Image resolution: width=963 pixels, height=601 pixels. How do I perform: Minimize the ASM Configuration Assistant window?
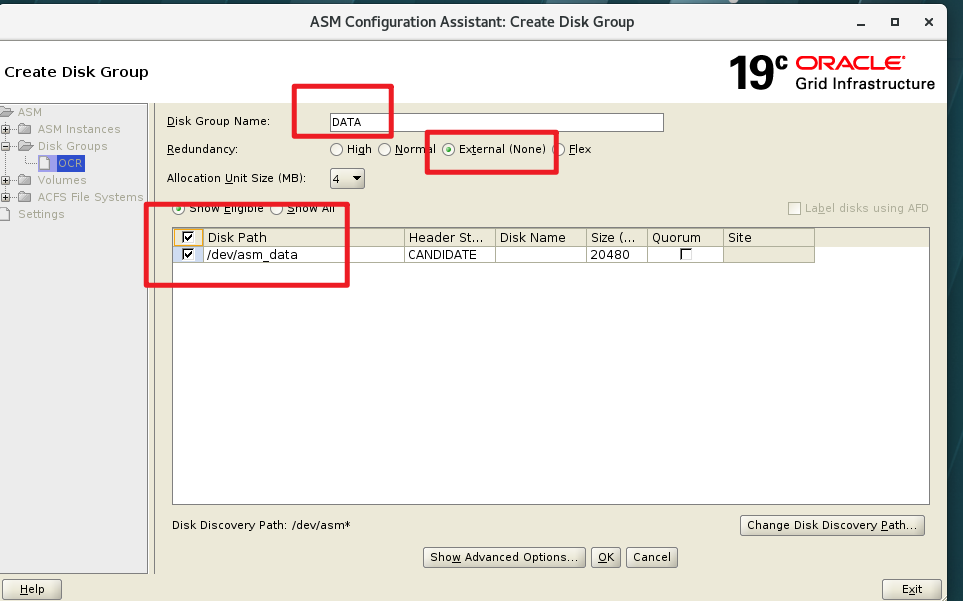pos(861,23)
